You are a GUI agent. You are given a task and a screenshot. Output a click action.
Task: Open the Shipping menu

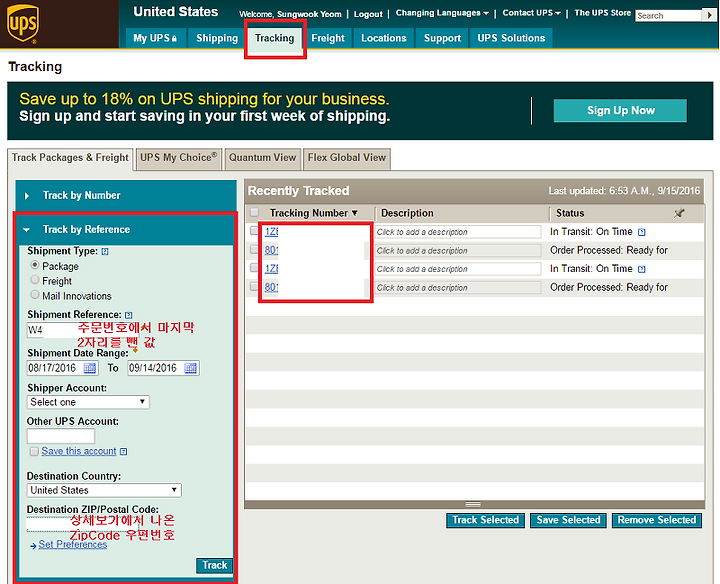coord(217,38)
